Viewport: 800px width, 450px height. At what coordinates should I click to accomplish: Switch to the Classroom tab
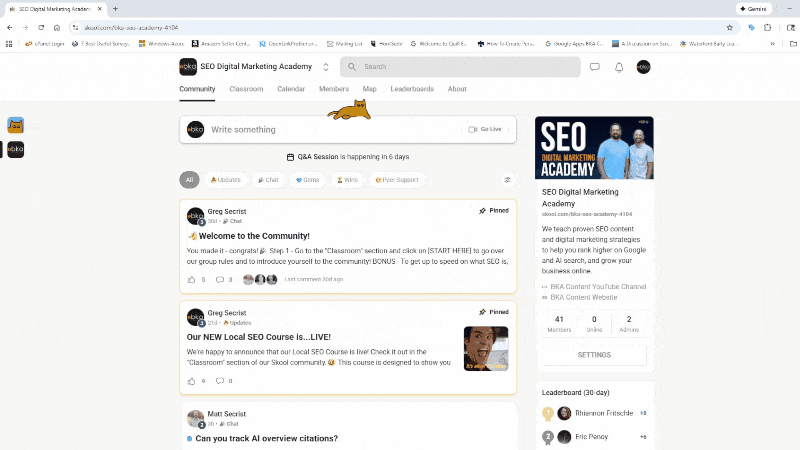(246, 89)
